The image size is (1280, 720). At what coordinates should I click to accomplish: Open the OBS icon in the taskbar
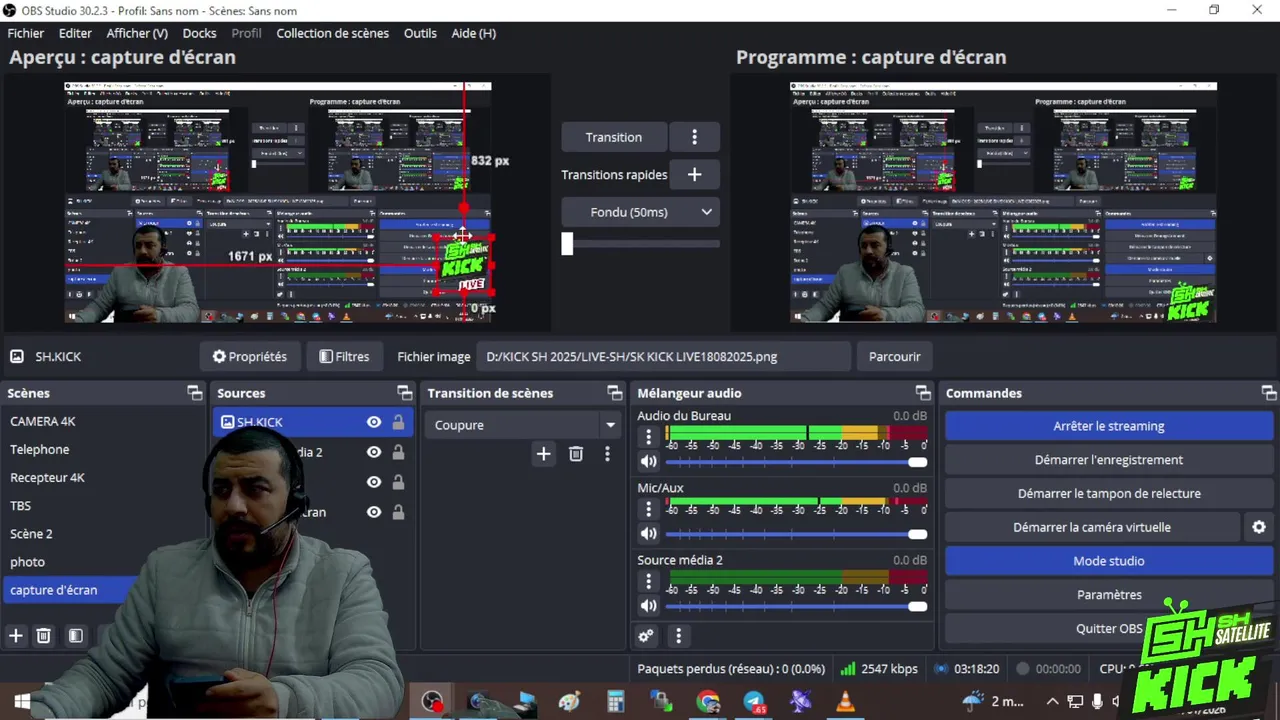tap(432, 702)
